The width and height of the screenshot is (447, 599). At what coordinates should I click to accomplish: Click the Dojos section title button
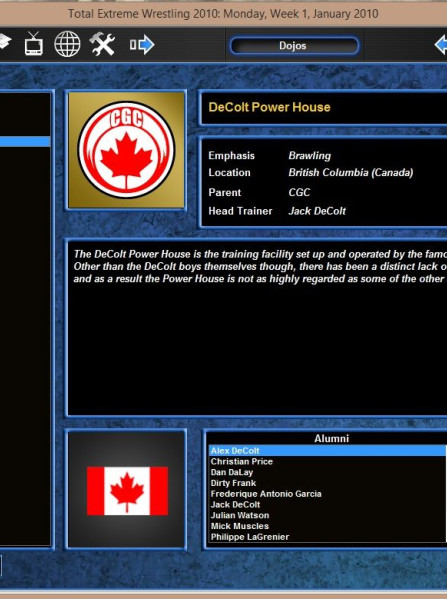[294, 46]
